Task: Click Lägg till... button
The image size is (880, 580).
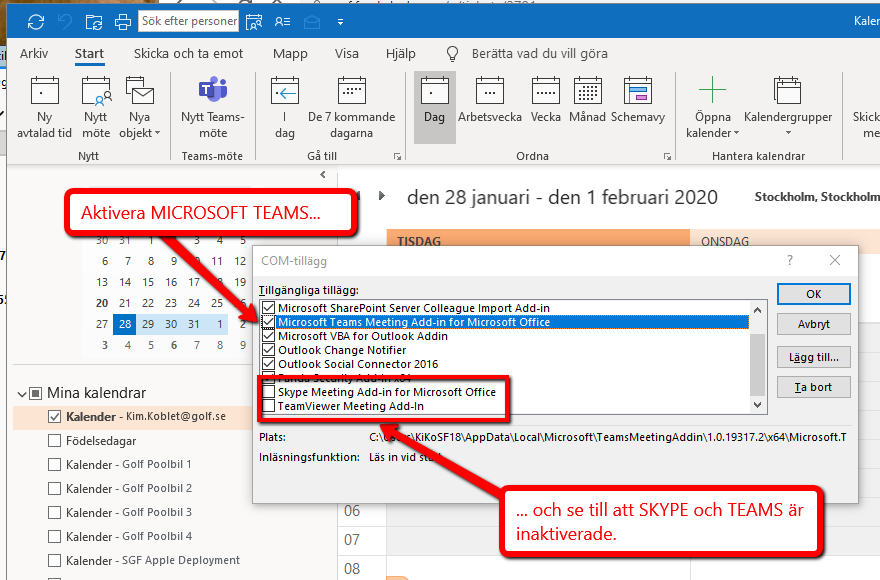Action: coord(814,357)
